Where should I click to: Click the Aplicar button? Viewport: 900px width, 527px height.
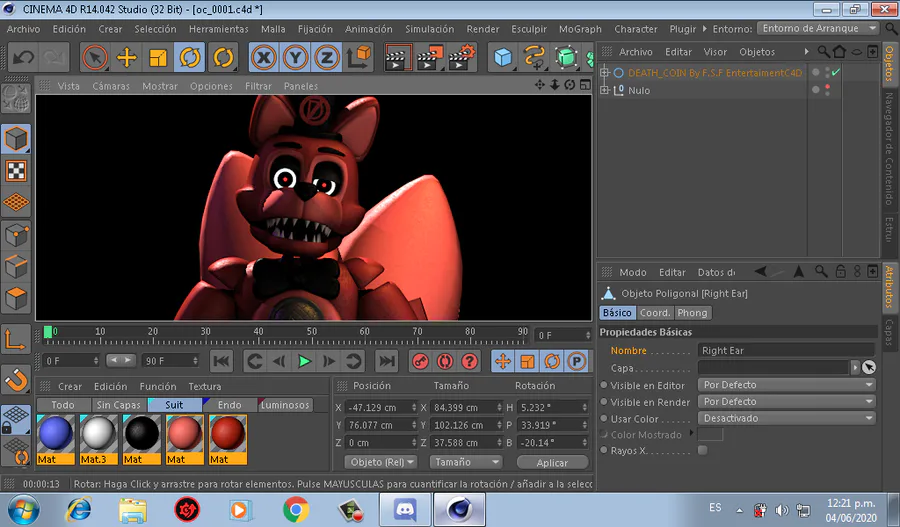[552, 463]
